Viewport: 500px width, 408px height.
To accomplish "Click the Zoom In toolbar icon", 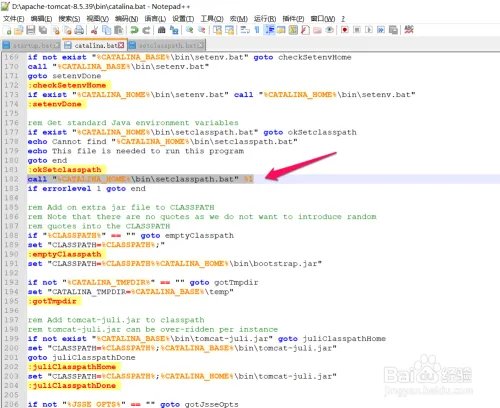I will [x=190, y=30].
